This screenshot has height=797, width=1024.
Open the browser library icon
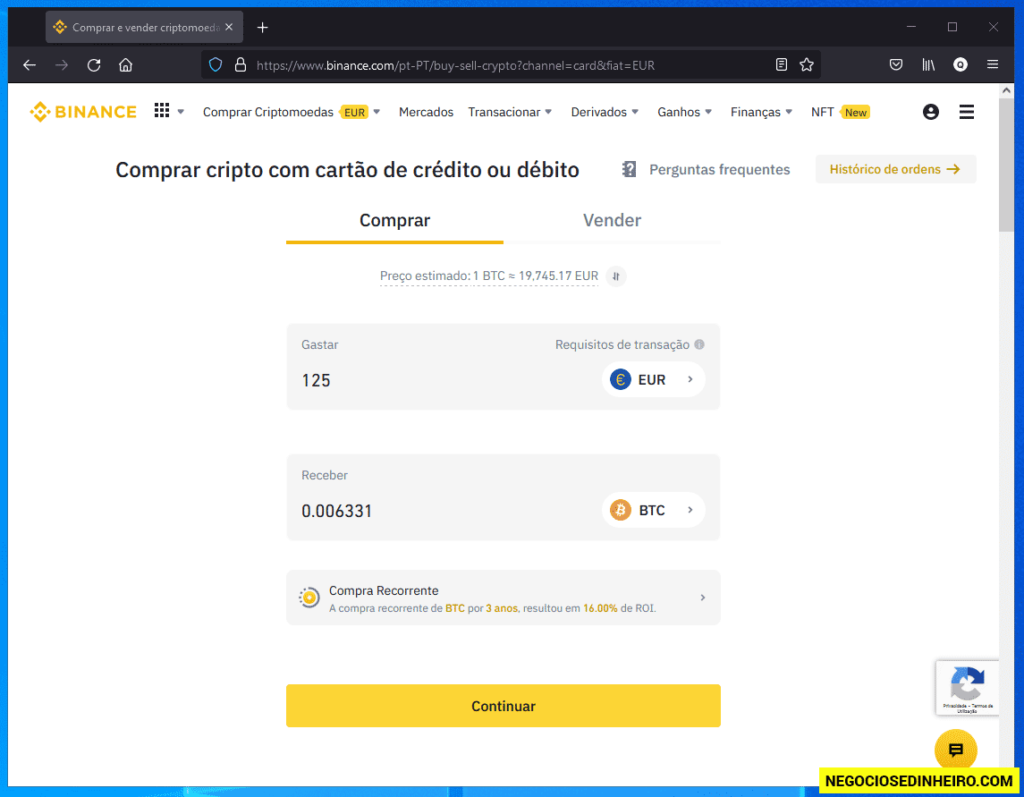coord(928,65)
